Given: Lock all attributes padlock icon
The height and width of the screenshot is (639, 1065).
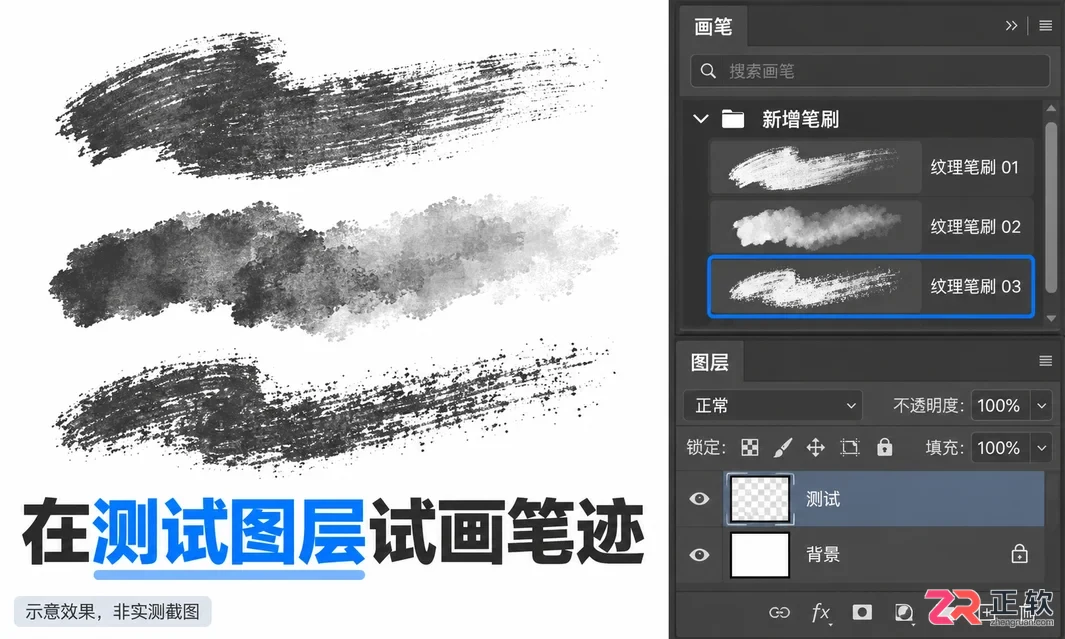Looking at the screenshot, I should [884, 446].
